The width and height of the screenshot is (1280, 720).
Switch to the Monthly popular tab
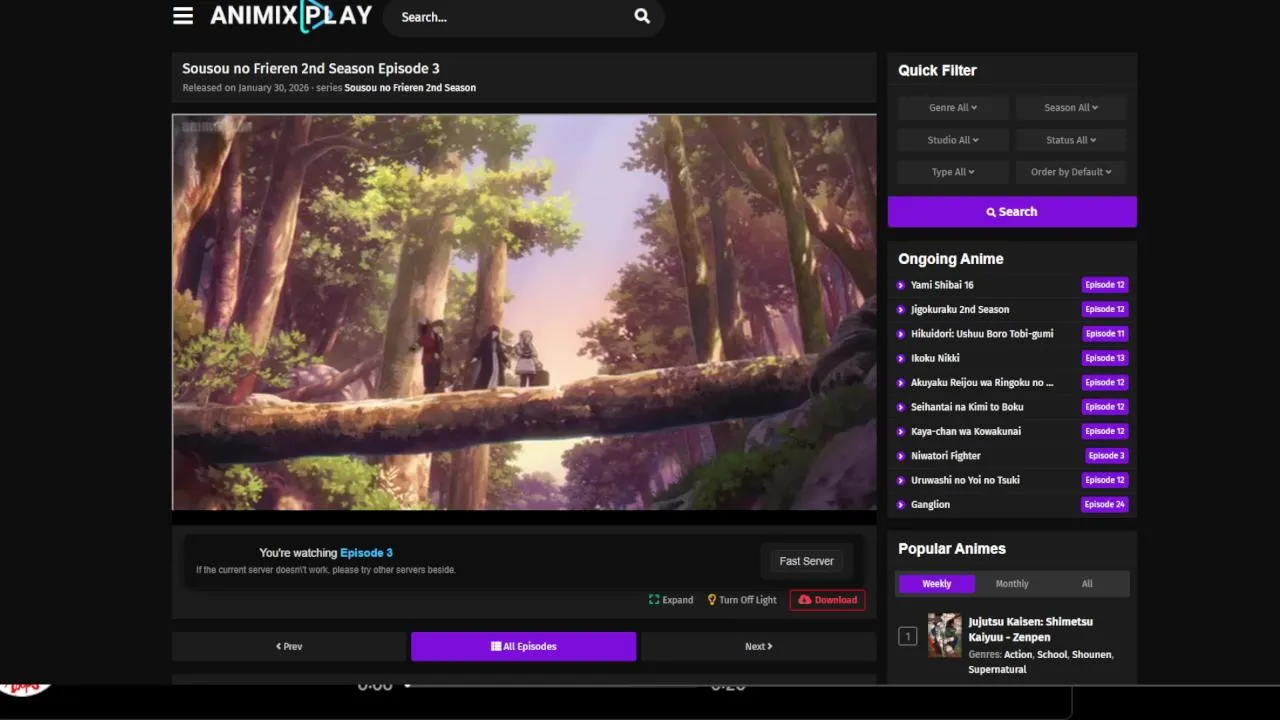1012,584
